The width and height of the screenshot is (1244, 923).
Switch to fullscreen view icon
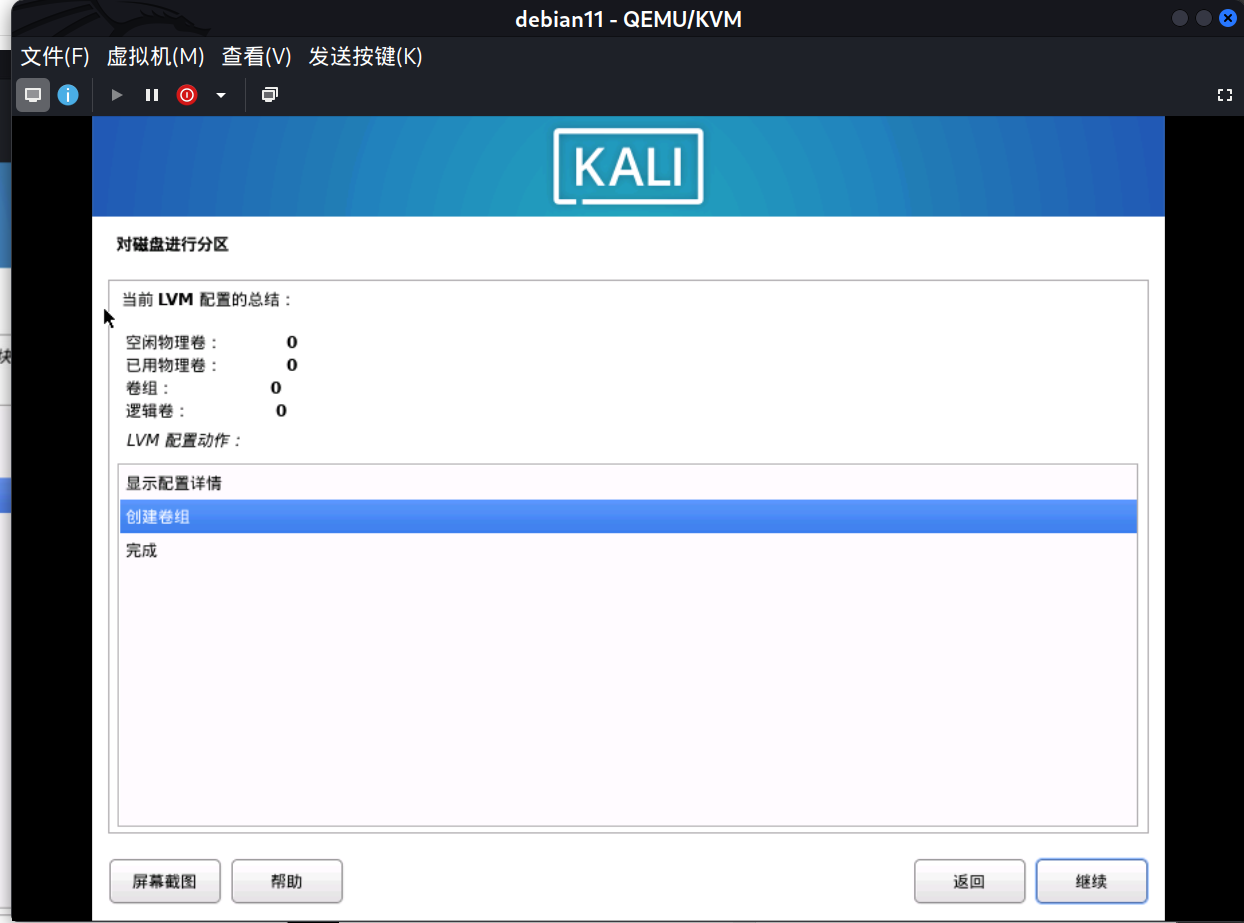click(1224, 95)
